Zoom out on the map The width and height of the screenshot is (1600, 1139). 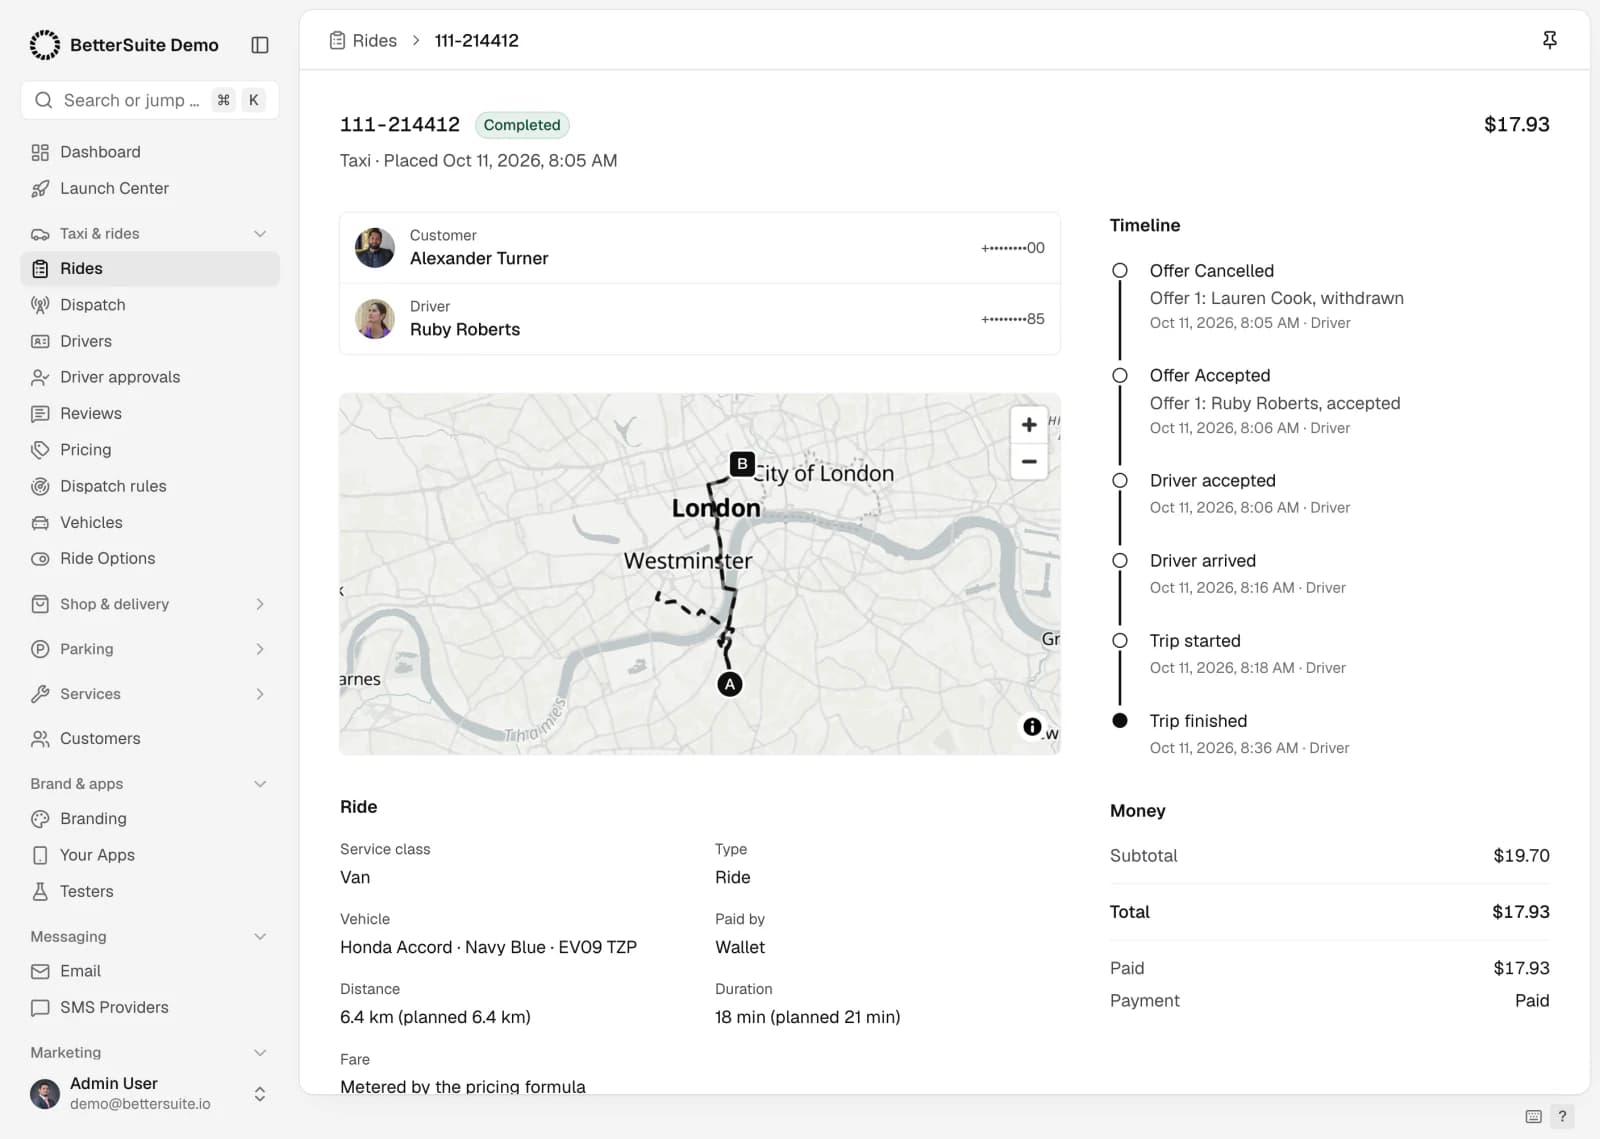point(1029,462)
